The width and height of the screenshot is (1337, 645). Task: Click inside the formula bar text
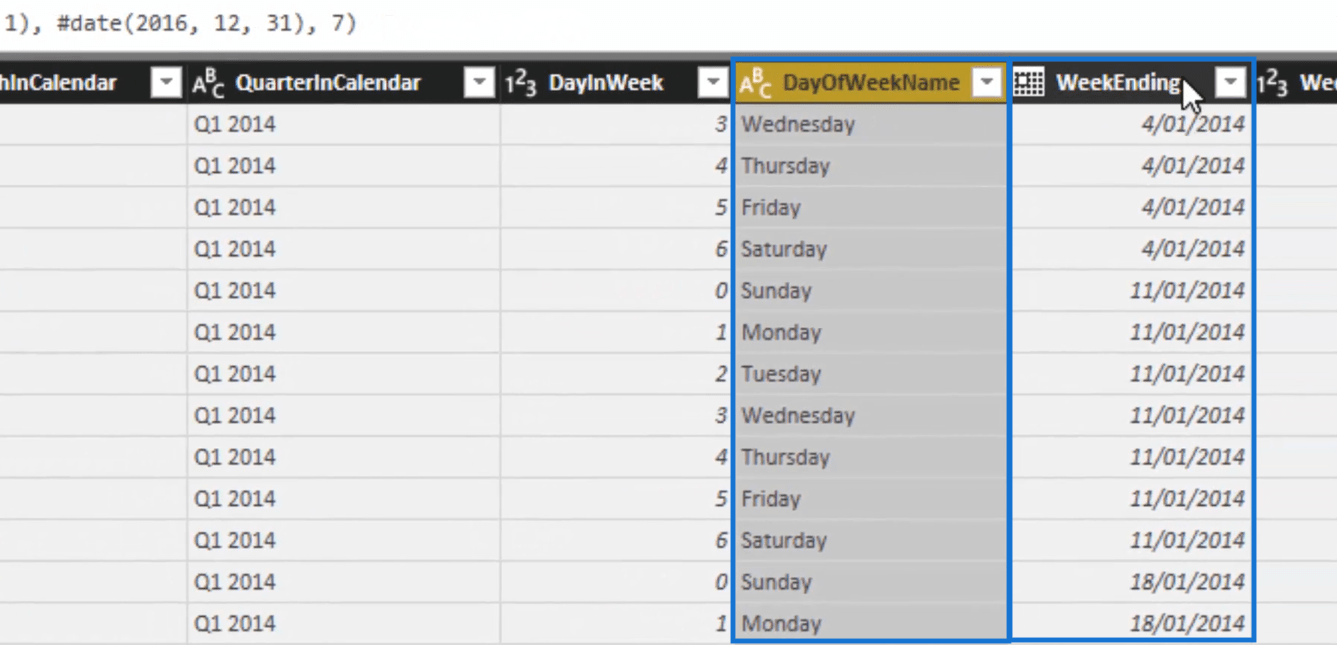click(x=180, y=22)
